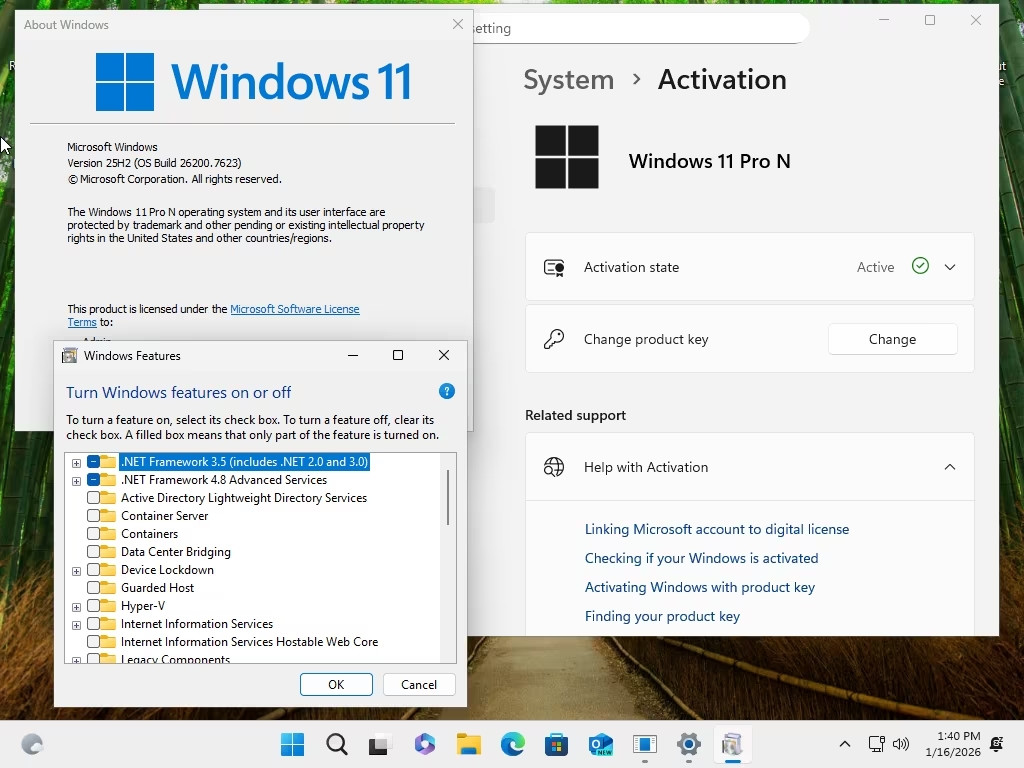Enable Internet Information Services checkbox
Screen dimensions: 1024x768
click(93, 624)
